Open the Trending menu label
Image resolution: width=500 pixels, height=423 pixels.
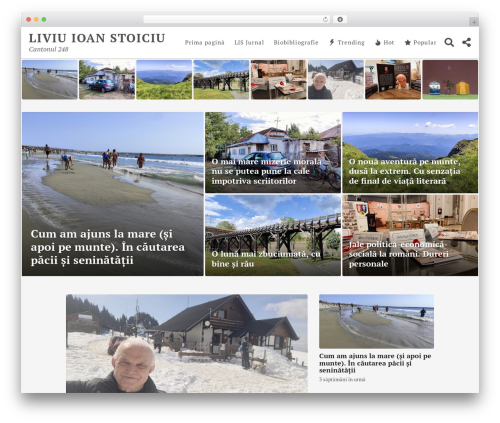351,43
